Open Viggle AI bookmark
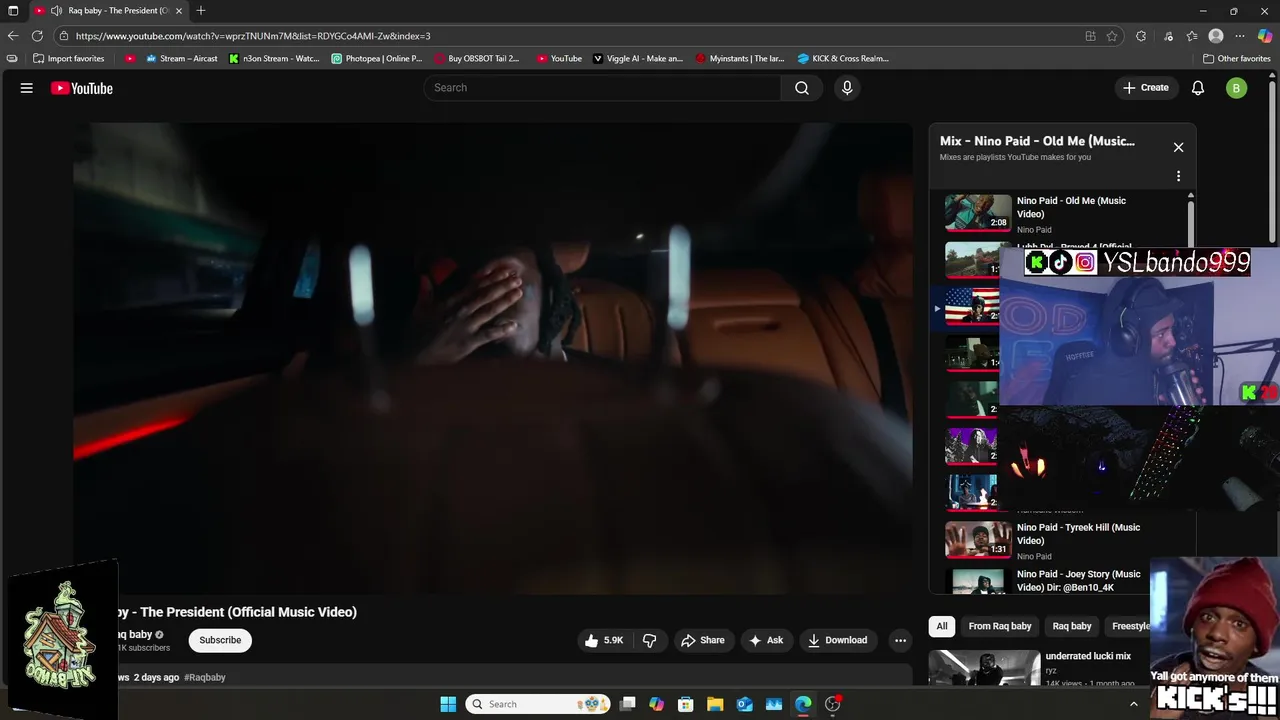 click(x=638, y=58)
